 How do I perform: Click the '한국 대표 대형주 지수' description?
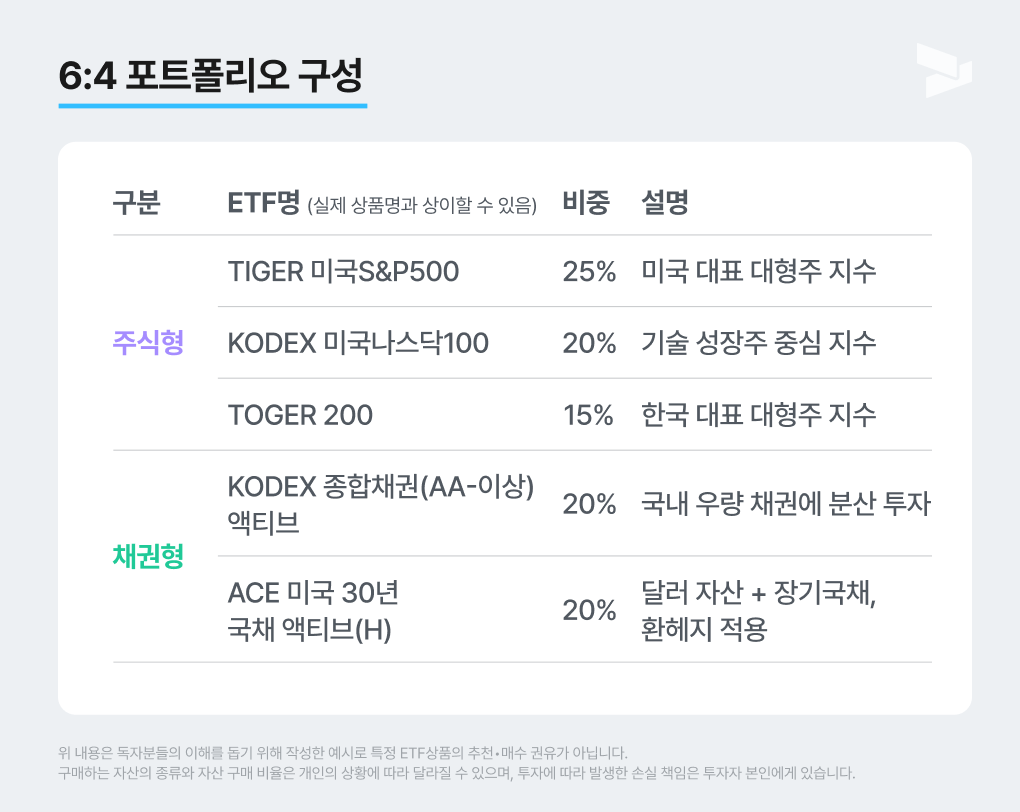pos(758,415)
